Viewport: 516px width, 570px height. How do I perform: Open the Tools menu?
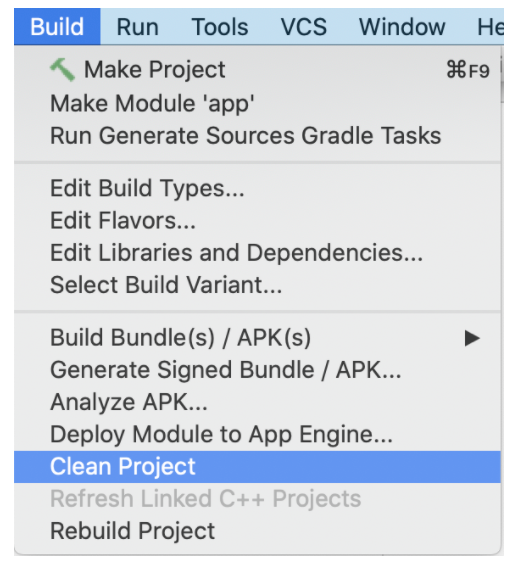point(220,27)
